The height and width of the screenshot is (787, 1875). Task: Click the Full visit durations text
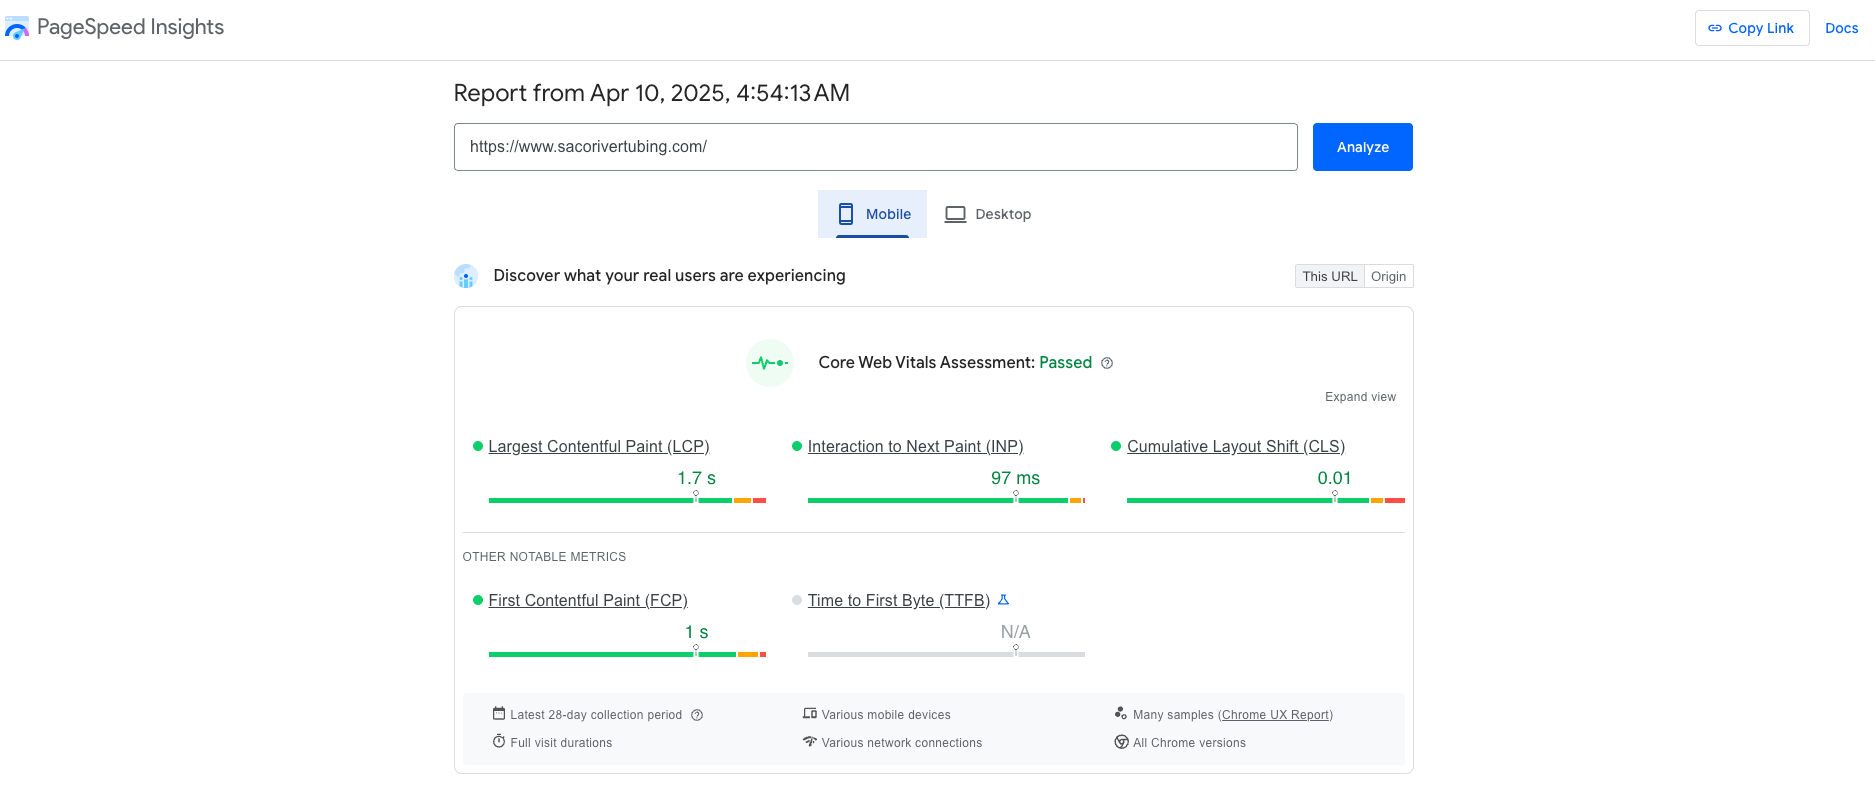(x=561, y=743)
